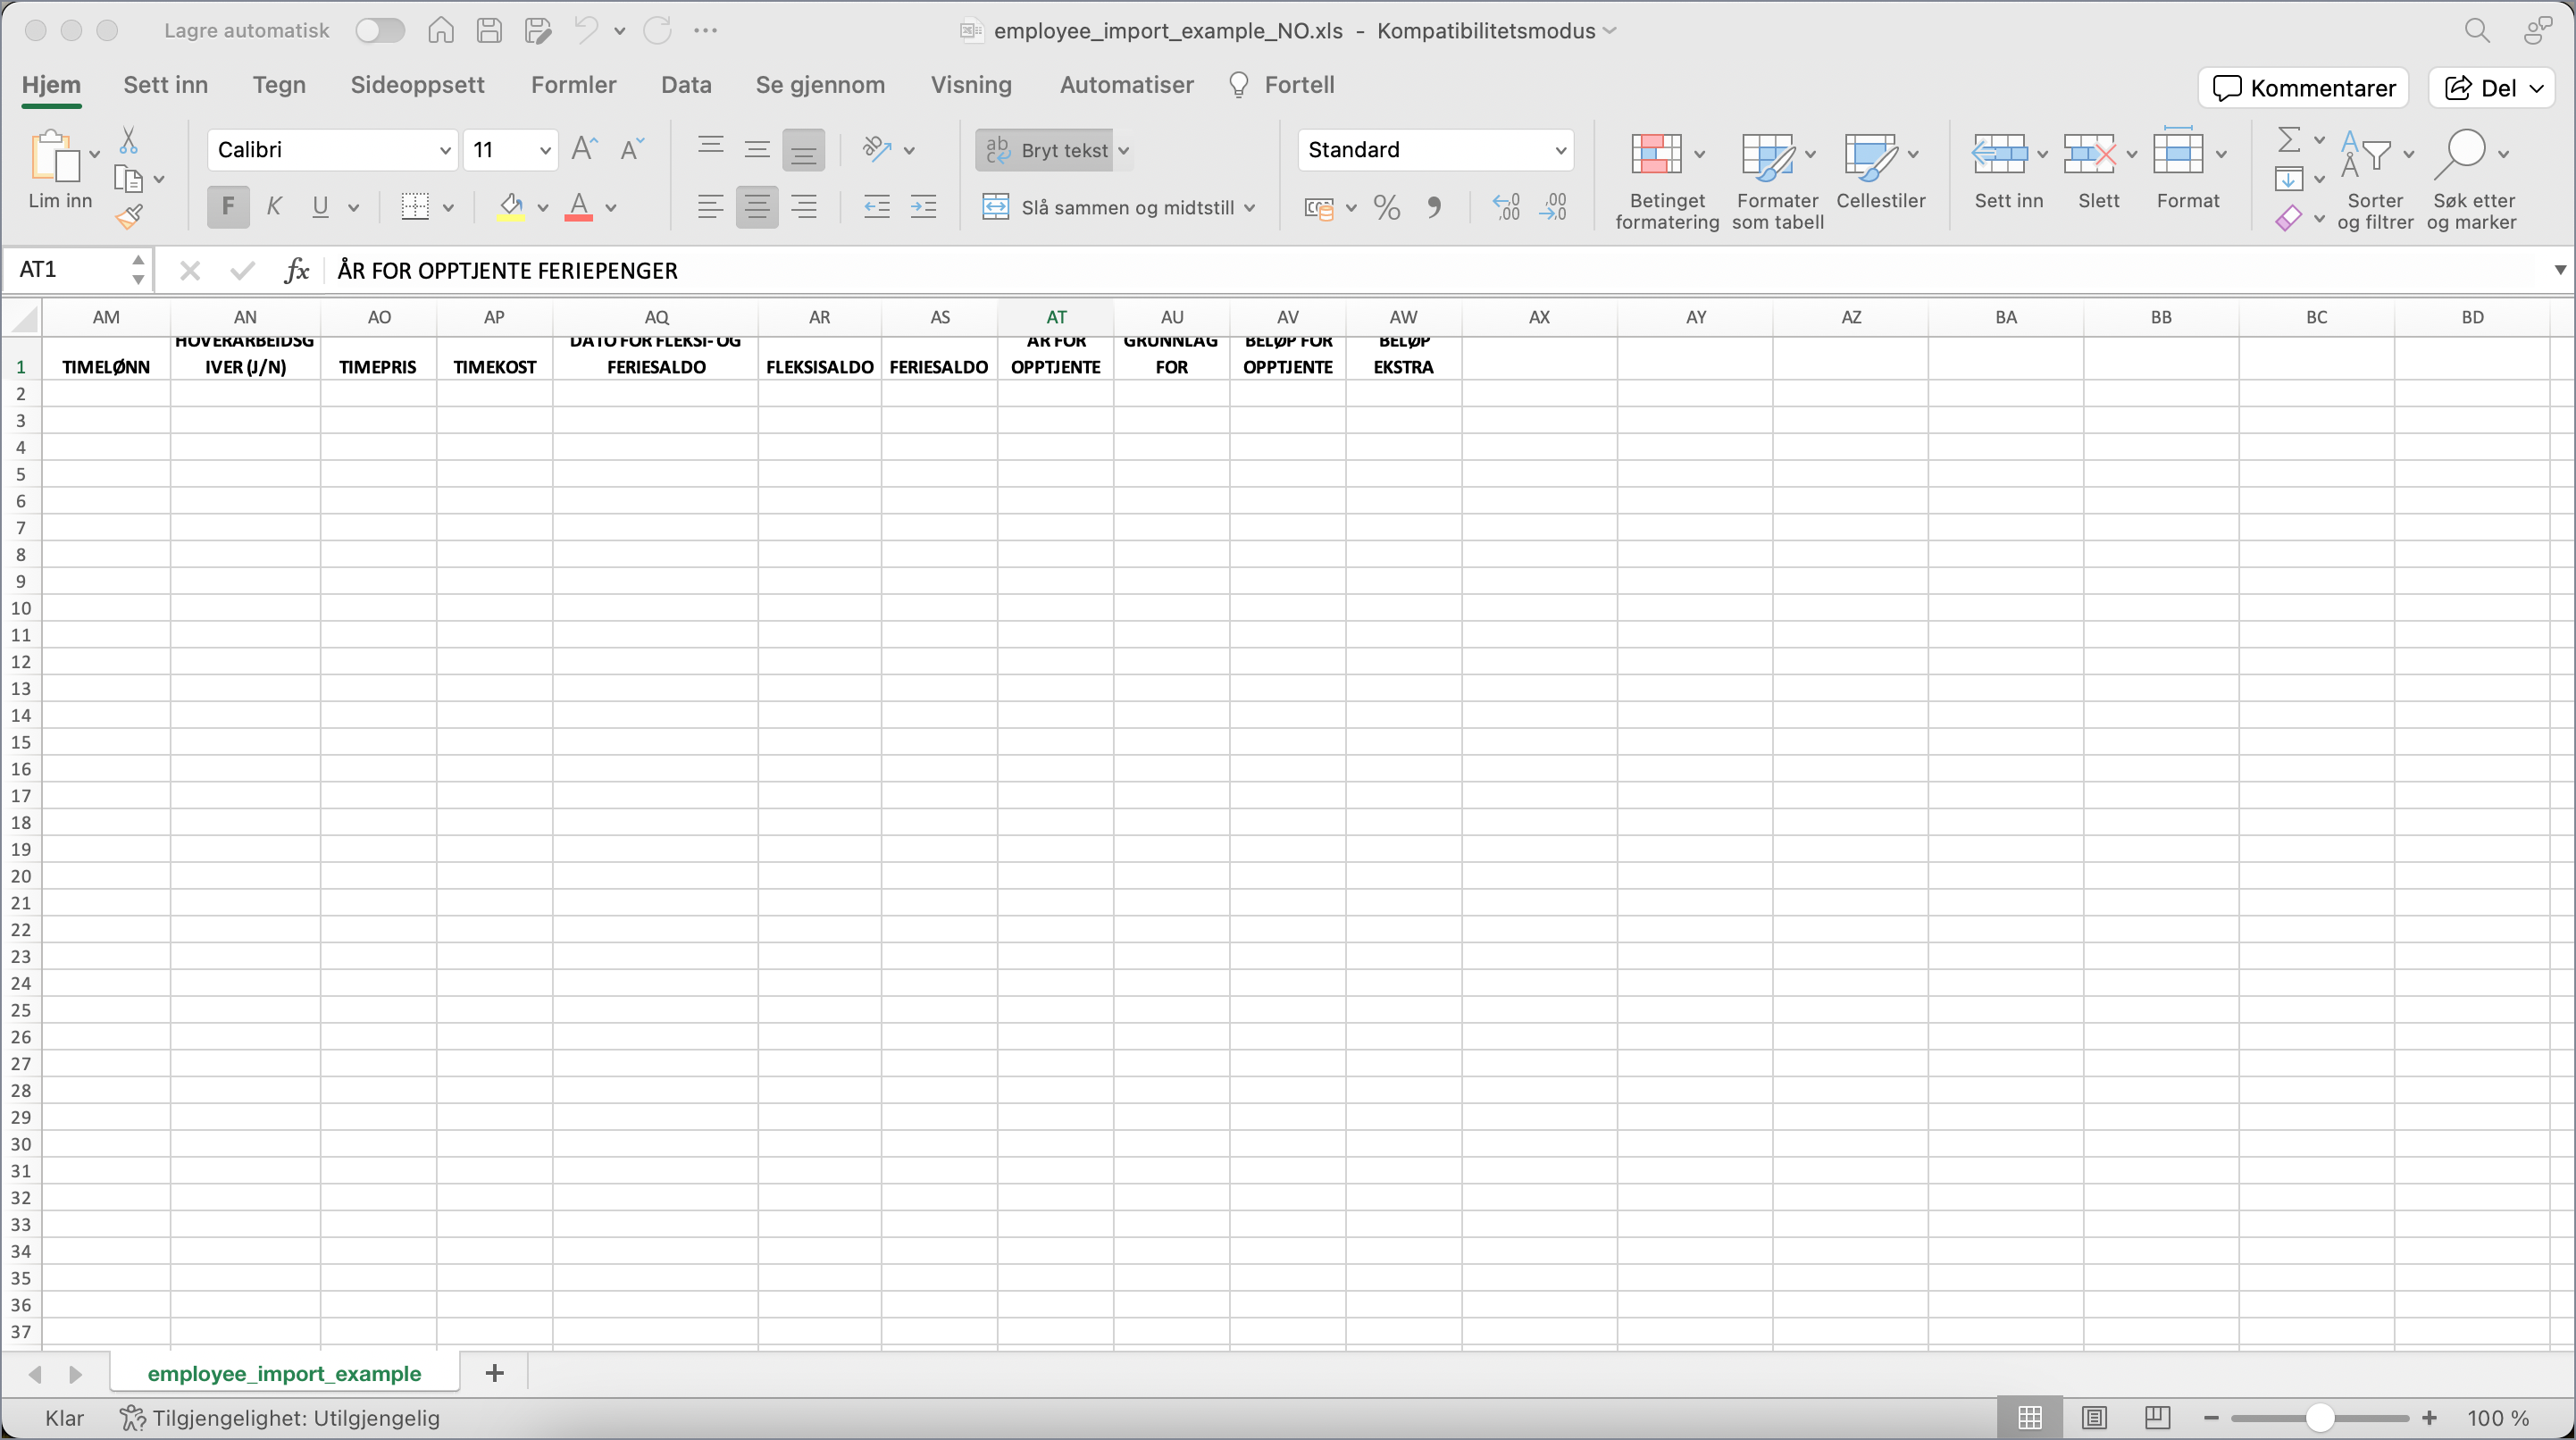Click the zoom slider handle
Screen dimensions: 2576x1440
tap(2320, 1418)
